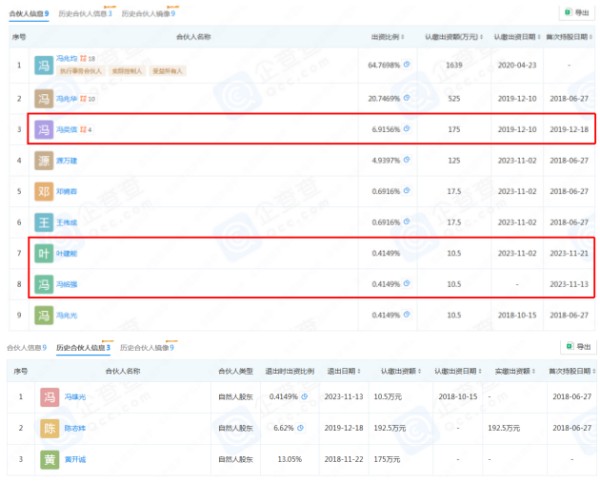
Task: Click the info icon beside 0.4149% in row 8
Action: pyautogui.click(x=406, y=284)
